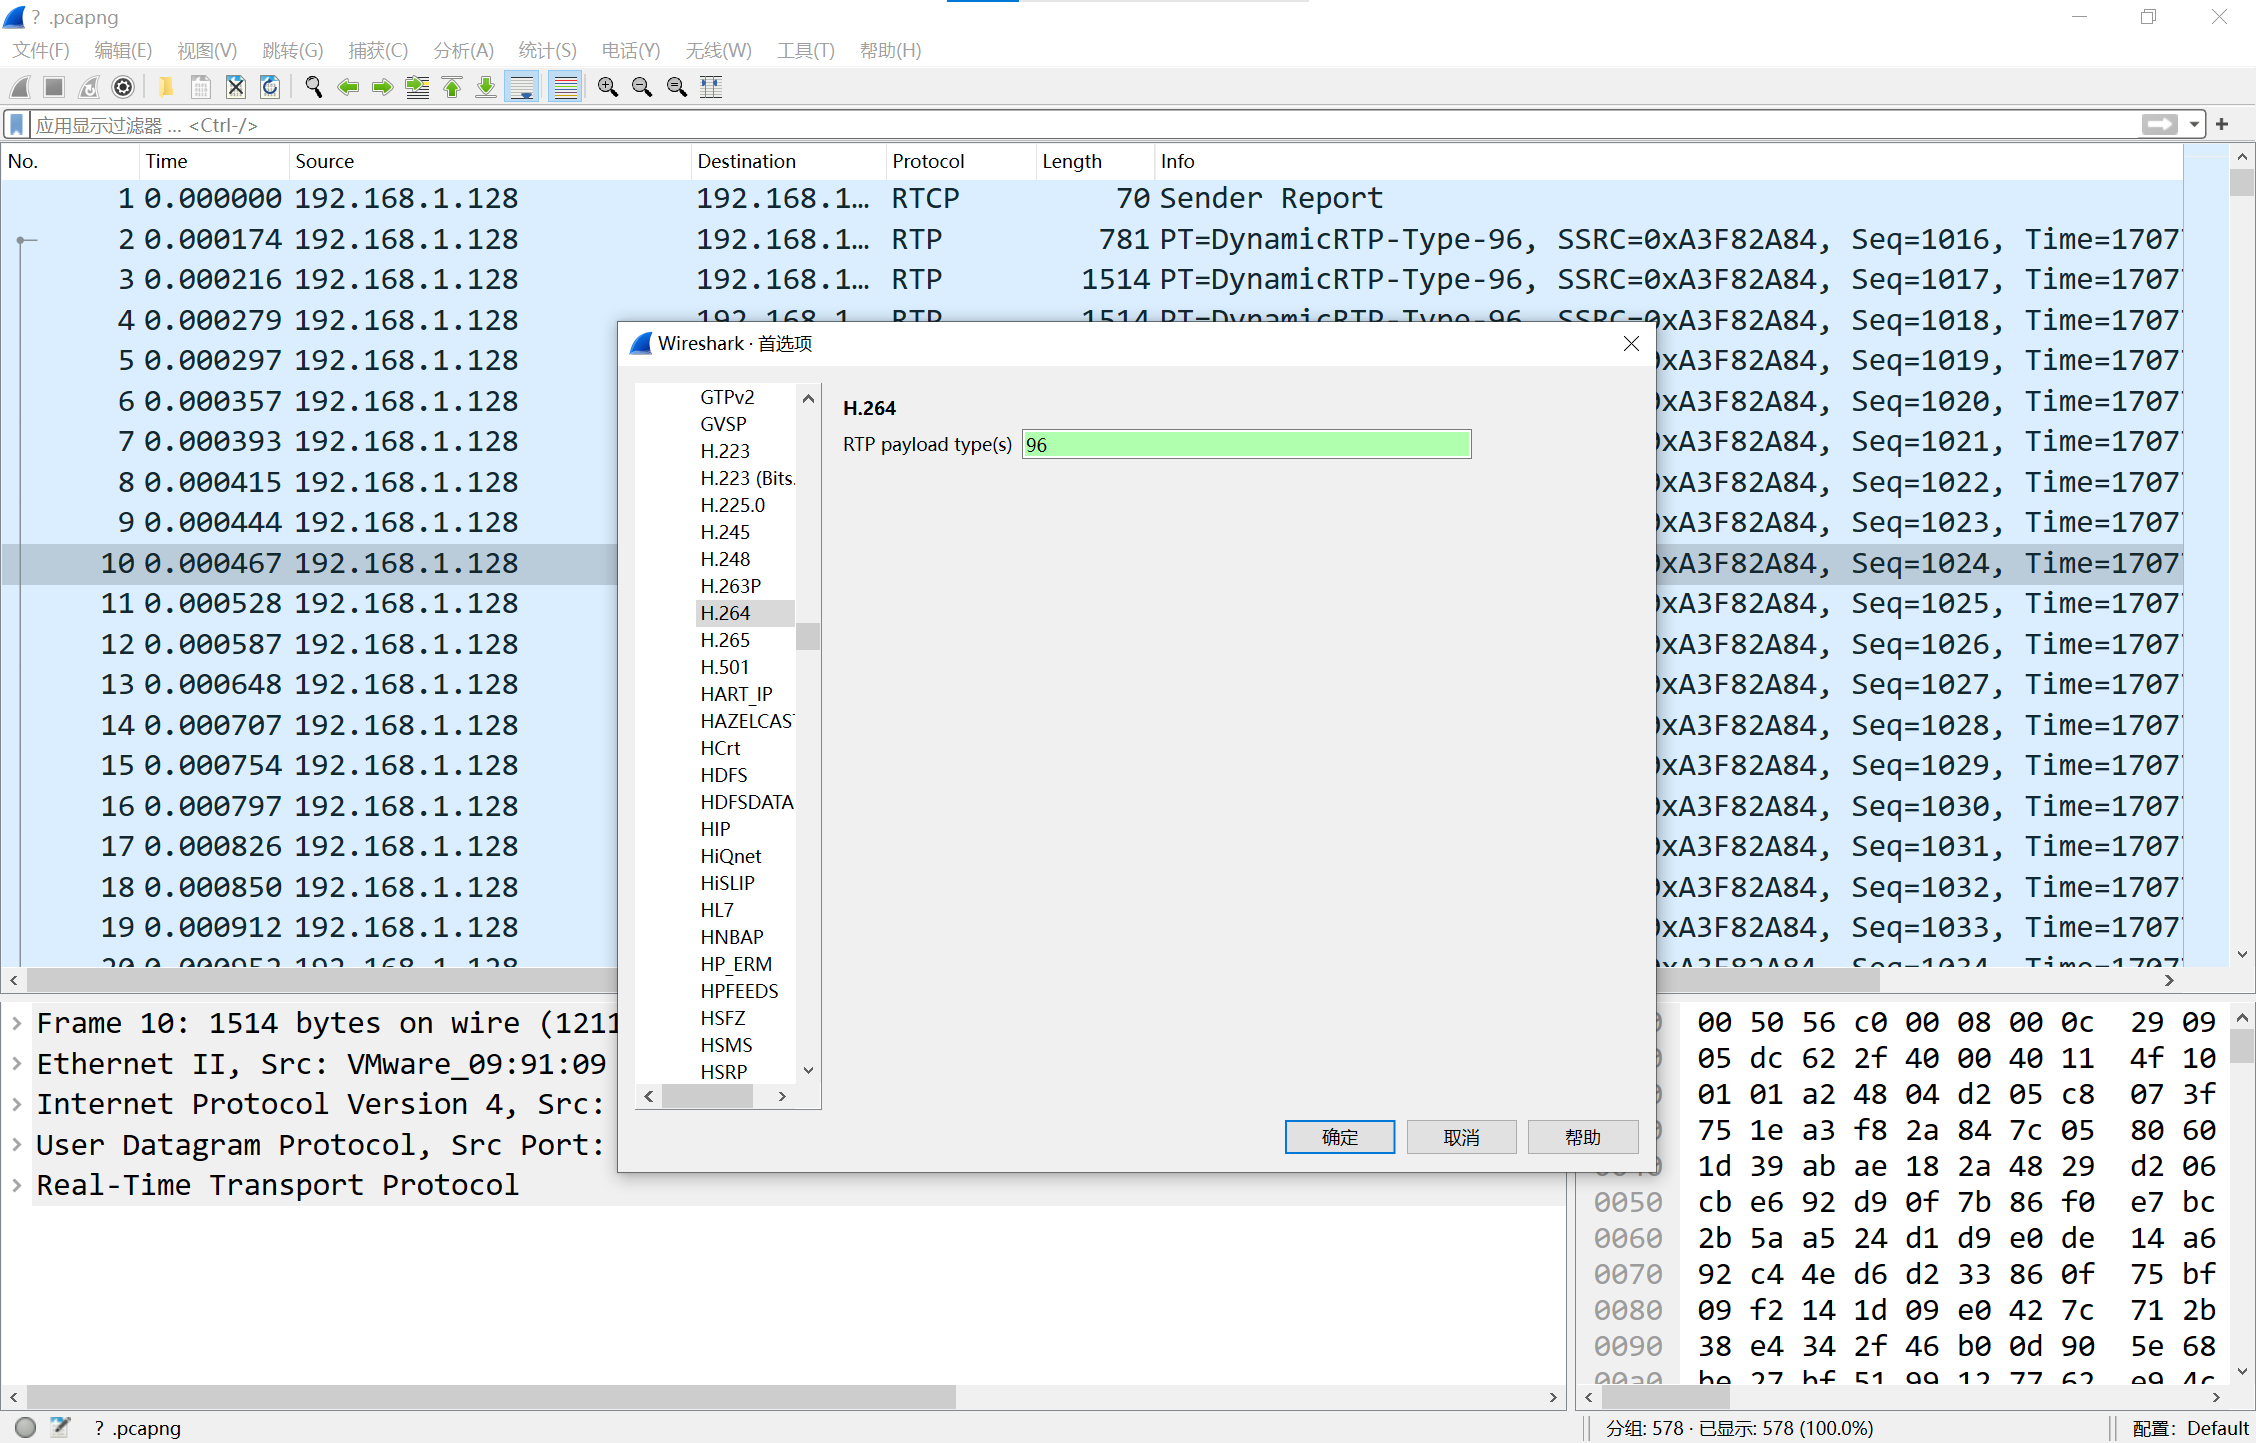Expand Internet Protocol Version 4 row

pyautogui.click(x=17, y=1104)
